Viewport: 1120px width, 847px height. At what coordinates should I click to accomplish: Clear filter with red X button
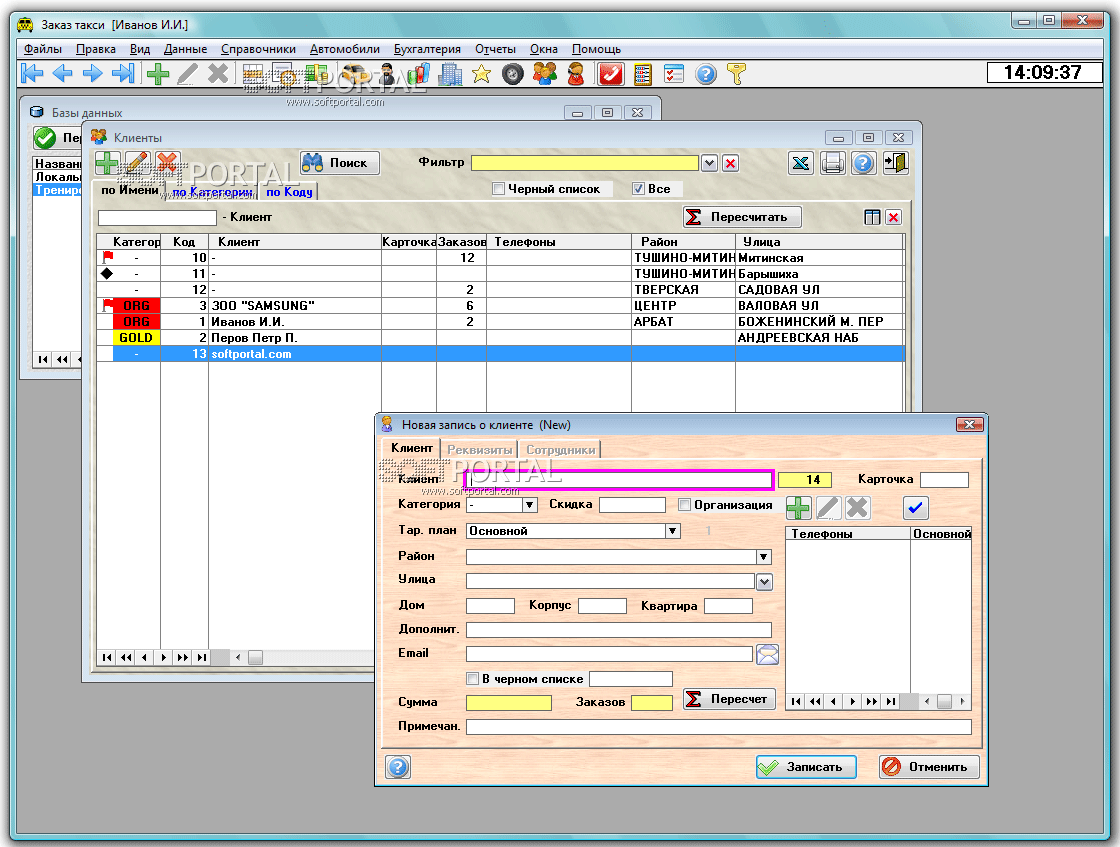[730, 164]
